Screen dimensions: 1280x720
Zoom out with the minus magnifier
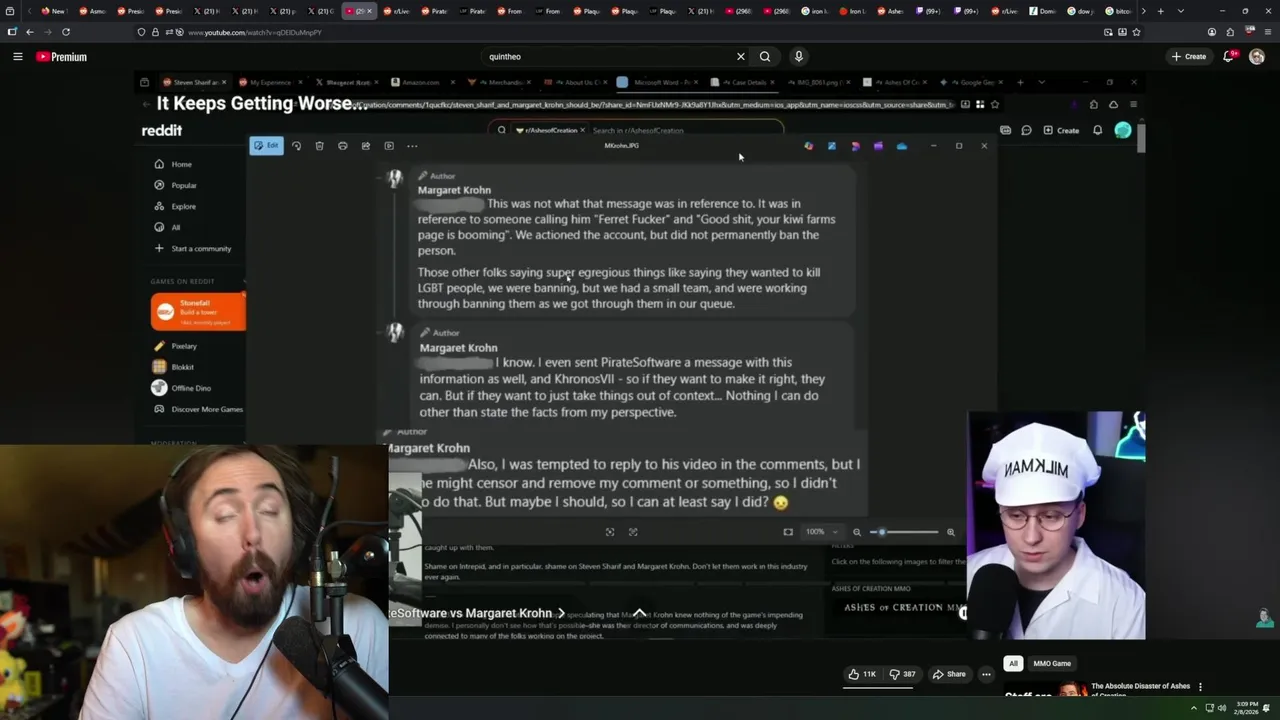(x=856, y=532)
